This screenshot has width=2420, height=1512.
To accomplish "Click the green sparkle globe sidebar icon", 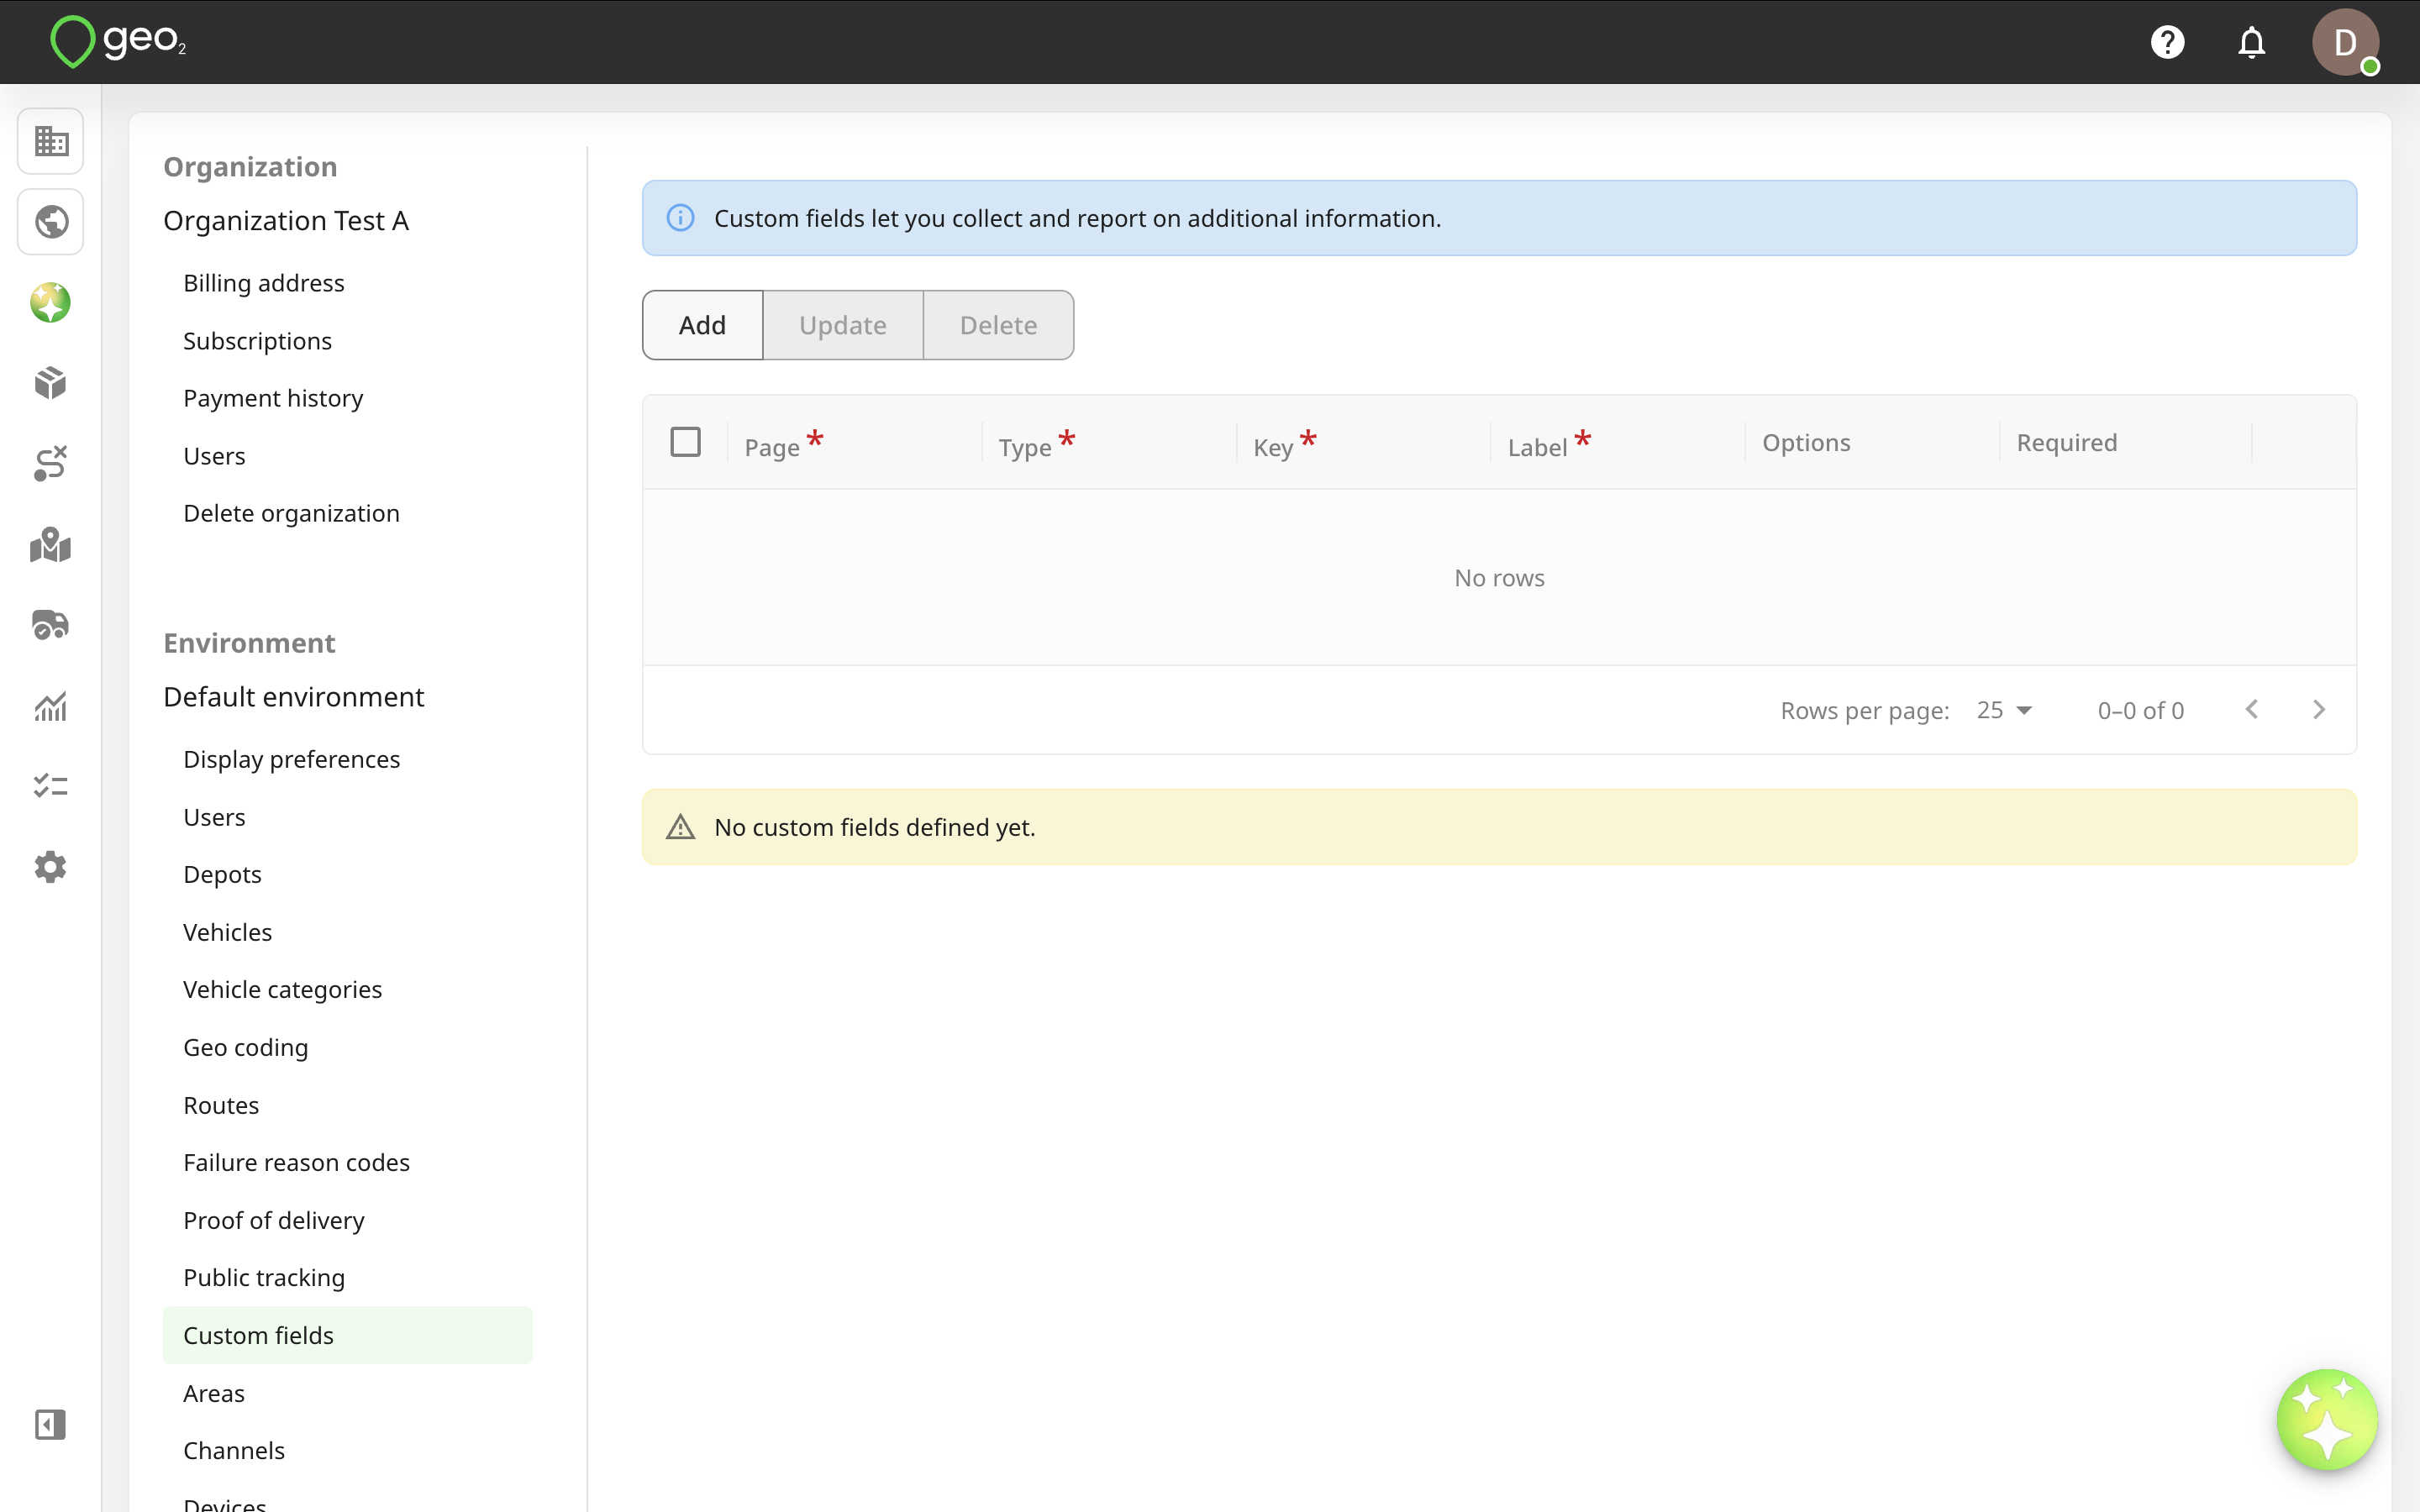I will 51,303.
